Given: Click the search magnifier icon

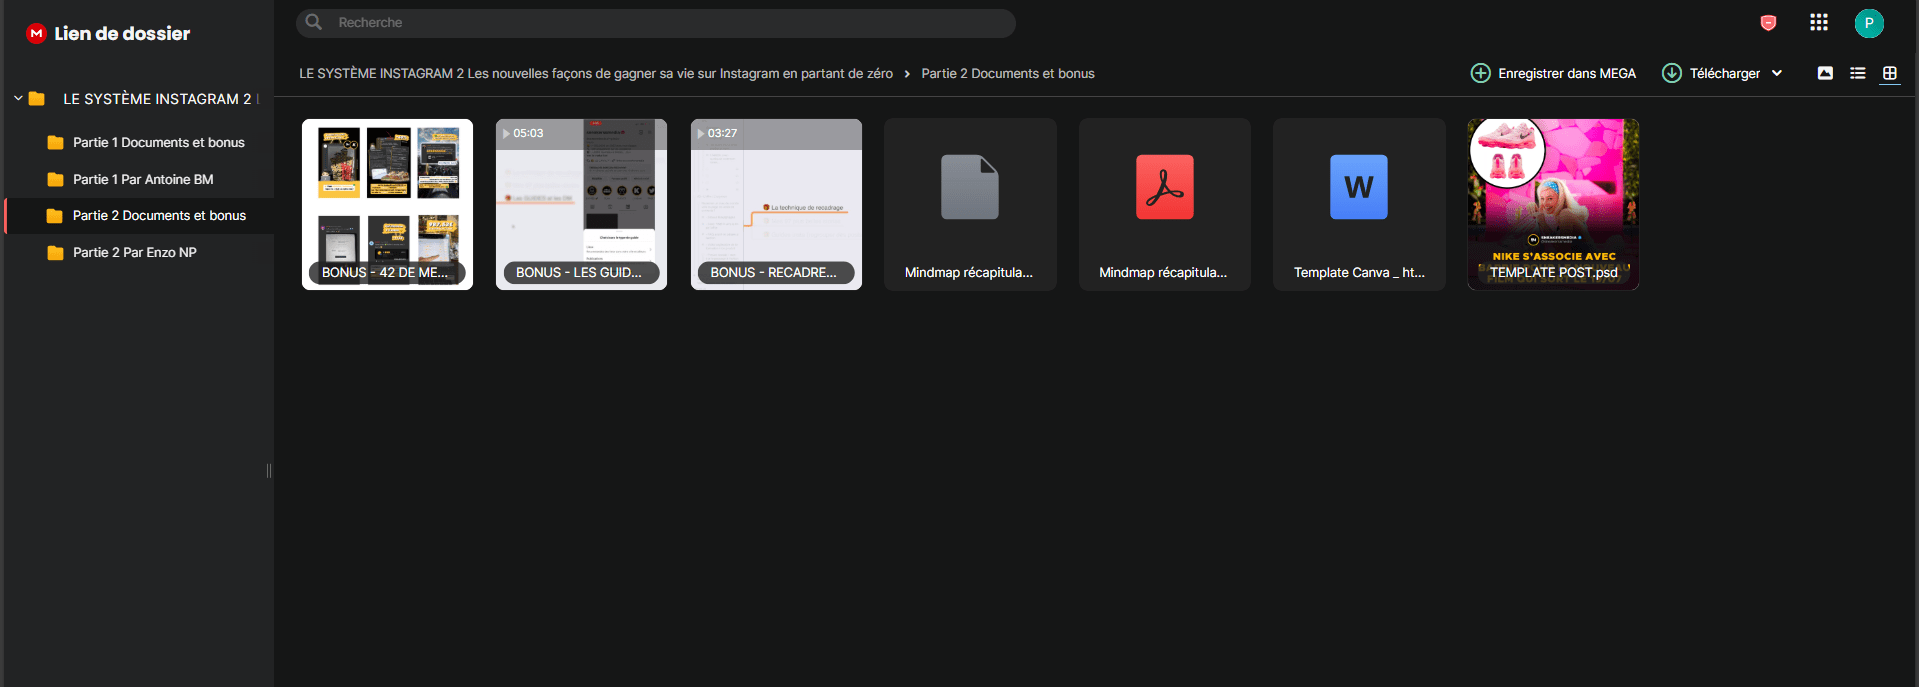Looking at the screenshot, I should [x=314, y=22].
